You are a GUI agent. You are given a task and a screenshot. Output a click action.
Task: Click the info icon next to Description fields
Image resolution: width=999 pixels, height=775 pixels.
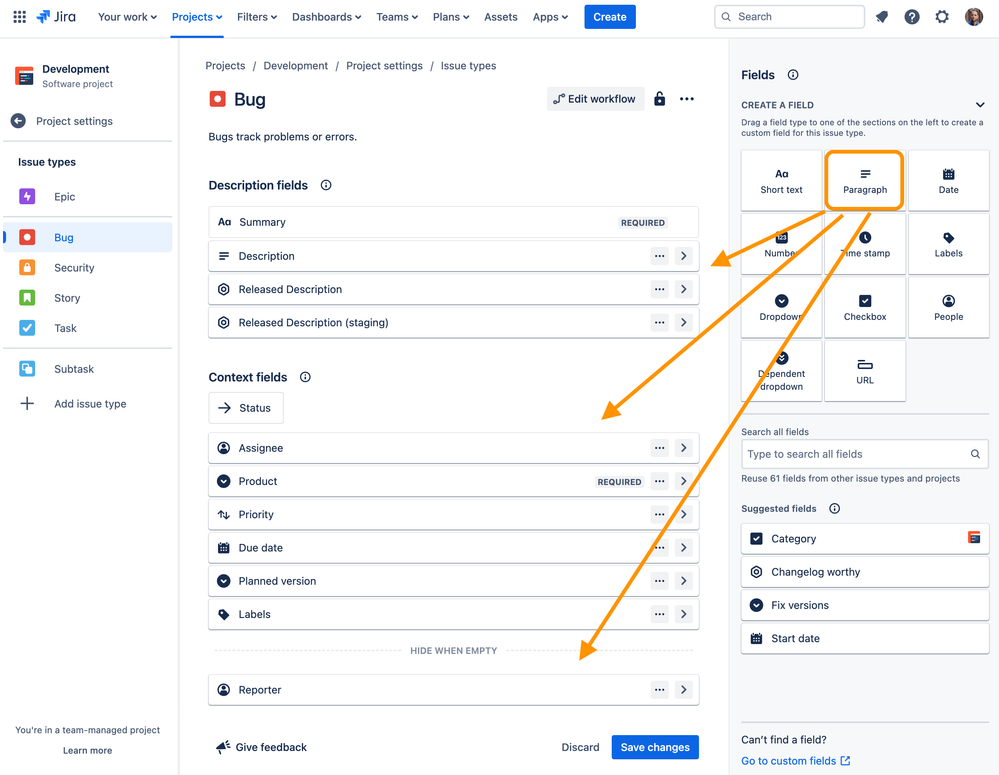pos(326,185)
